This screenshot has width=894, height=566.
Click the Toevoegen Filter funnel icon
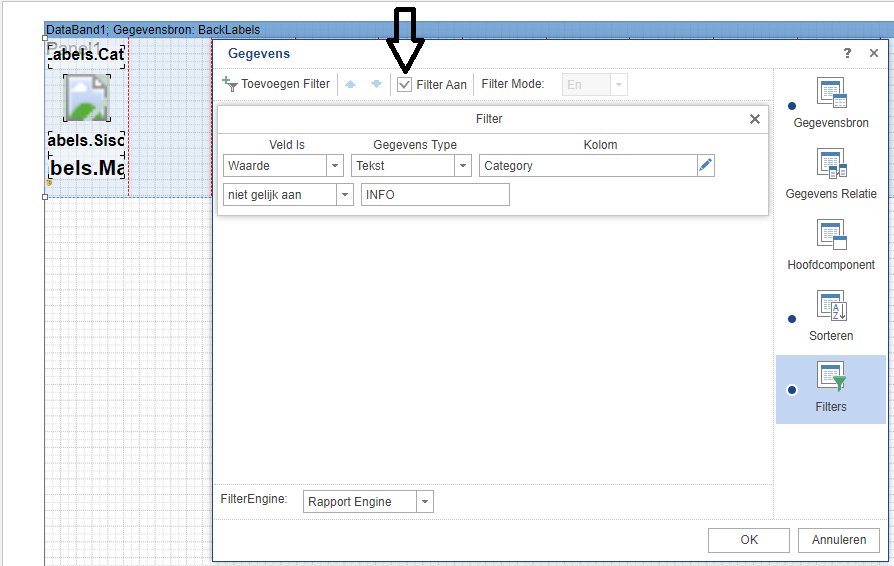click(x=230, y=85)
